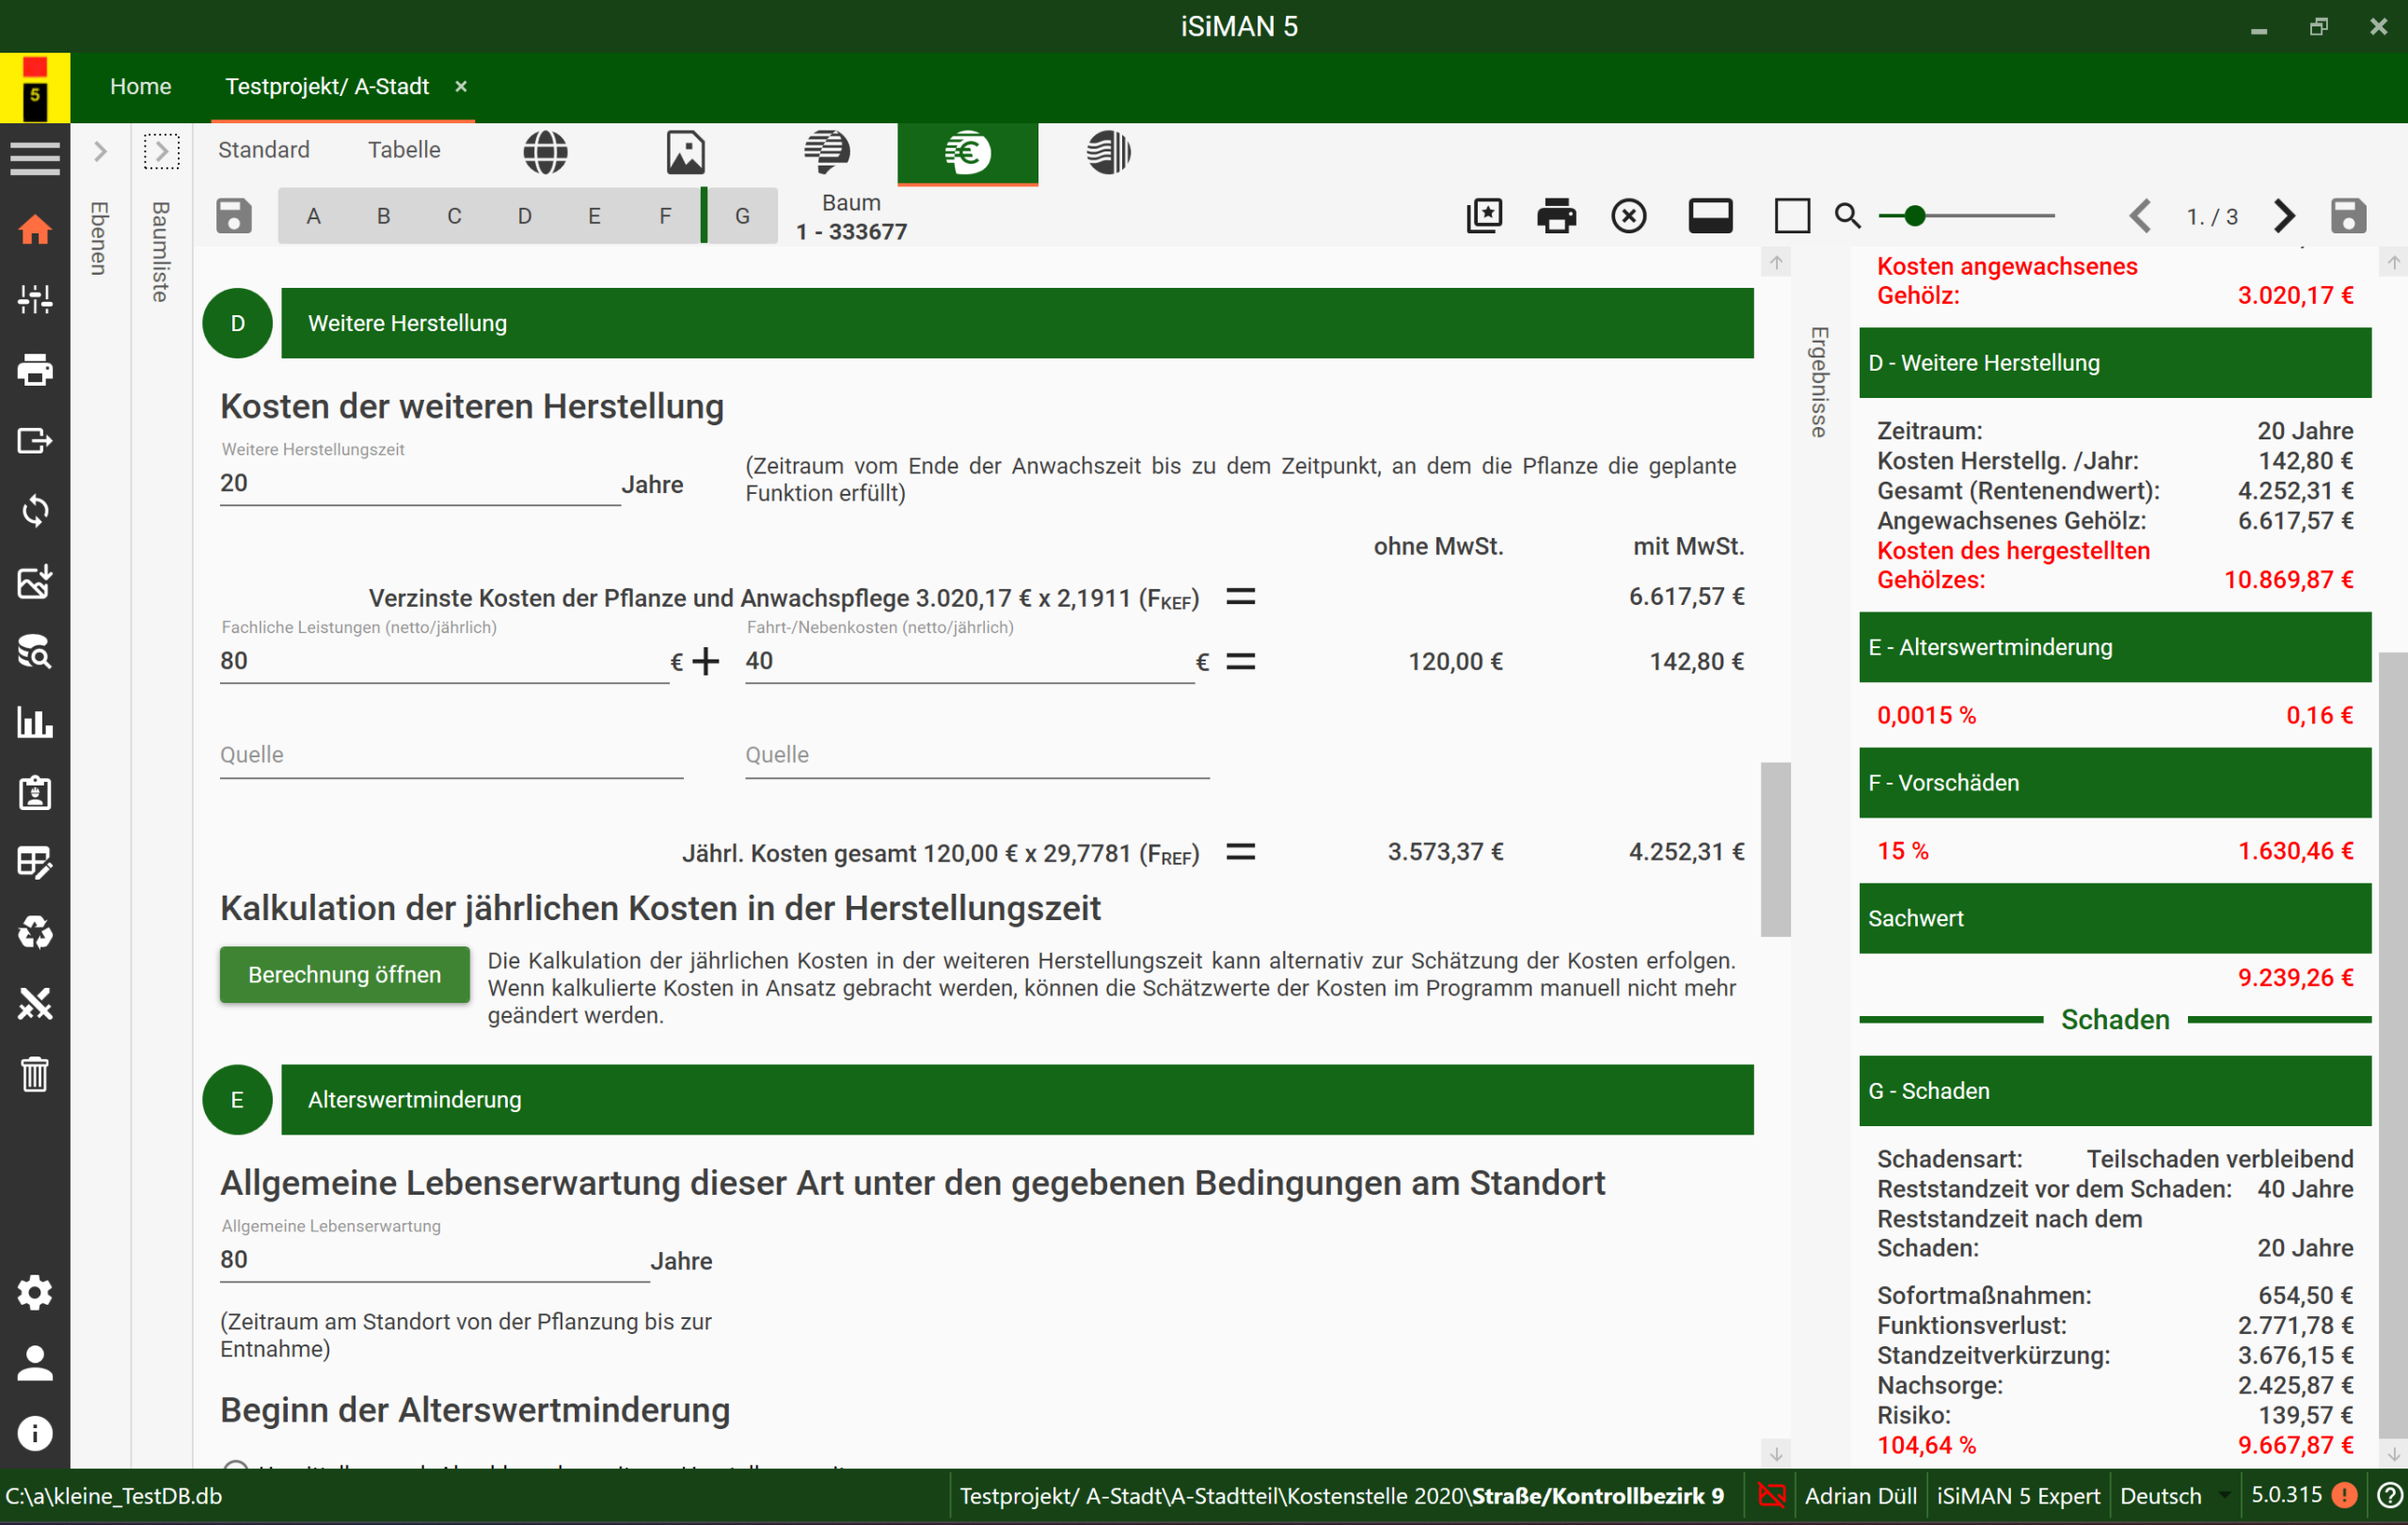This screenshot has width=2408, height=1525.
Task: Open the Deutsch language dropdown
Action: [x=2175, y=1495]
